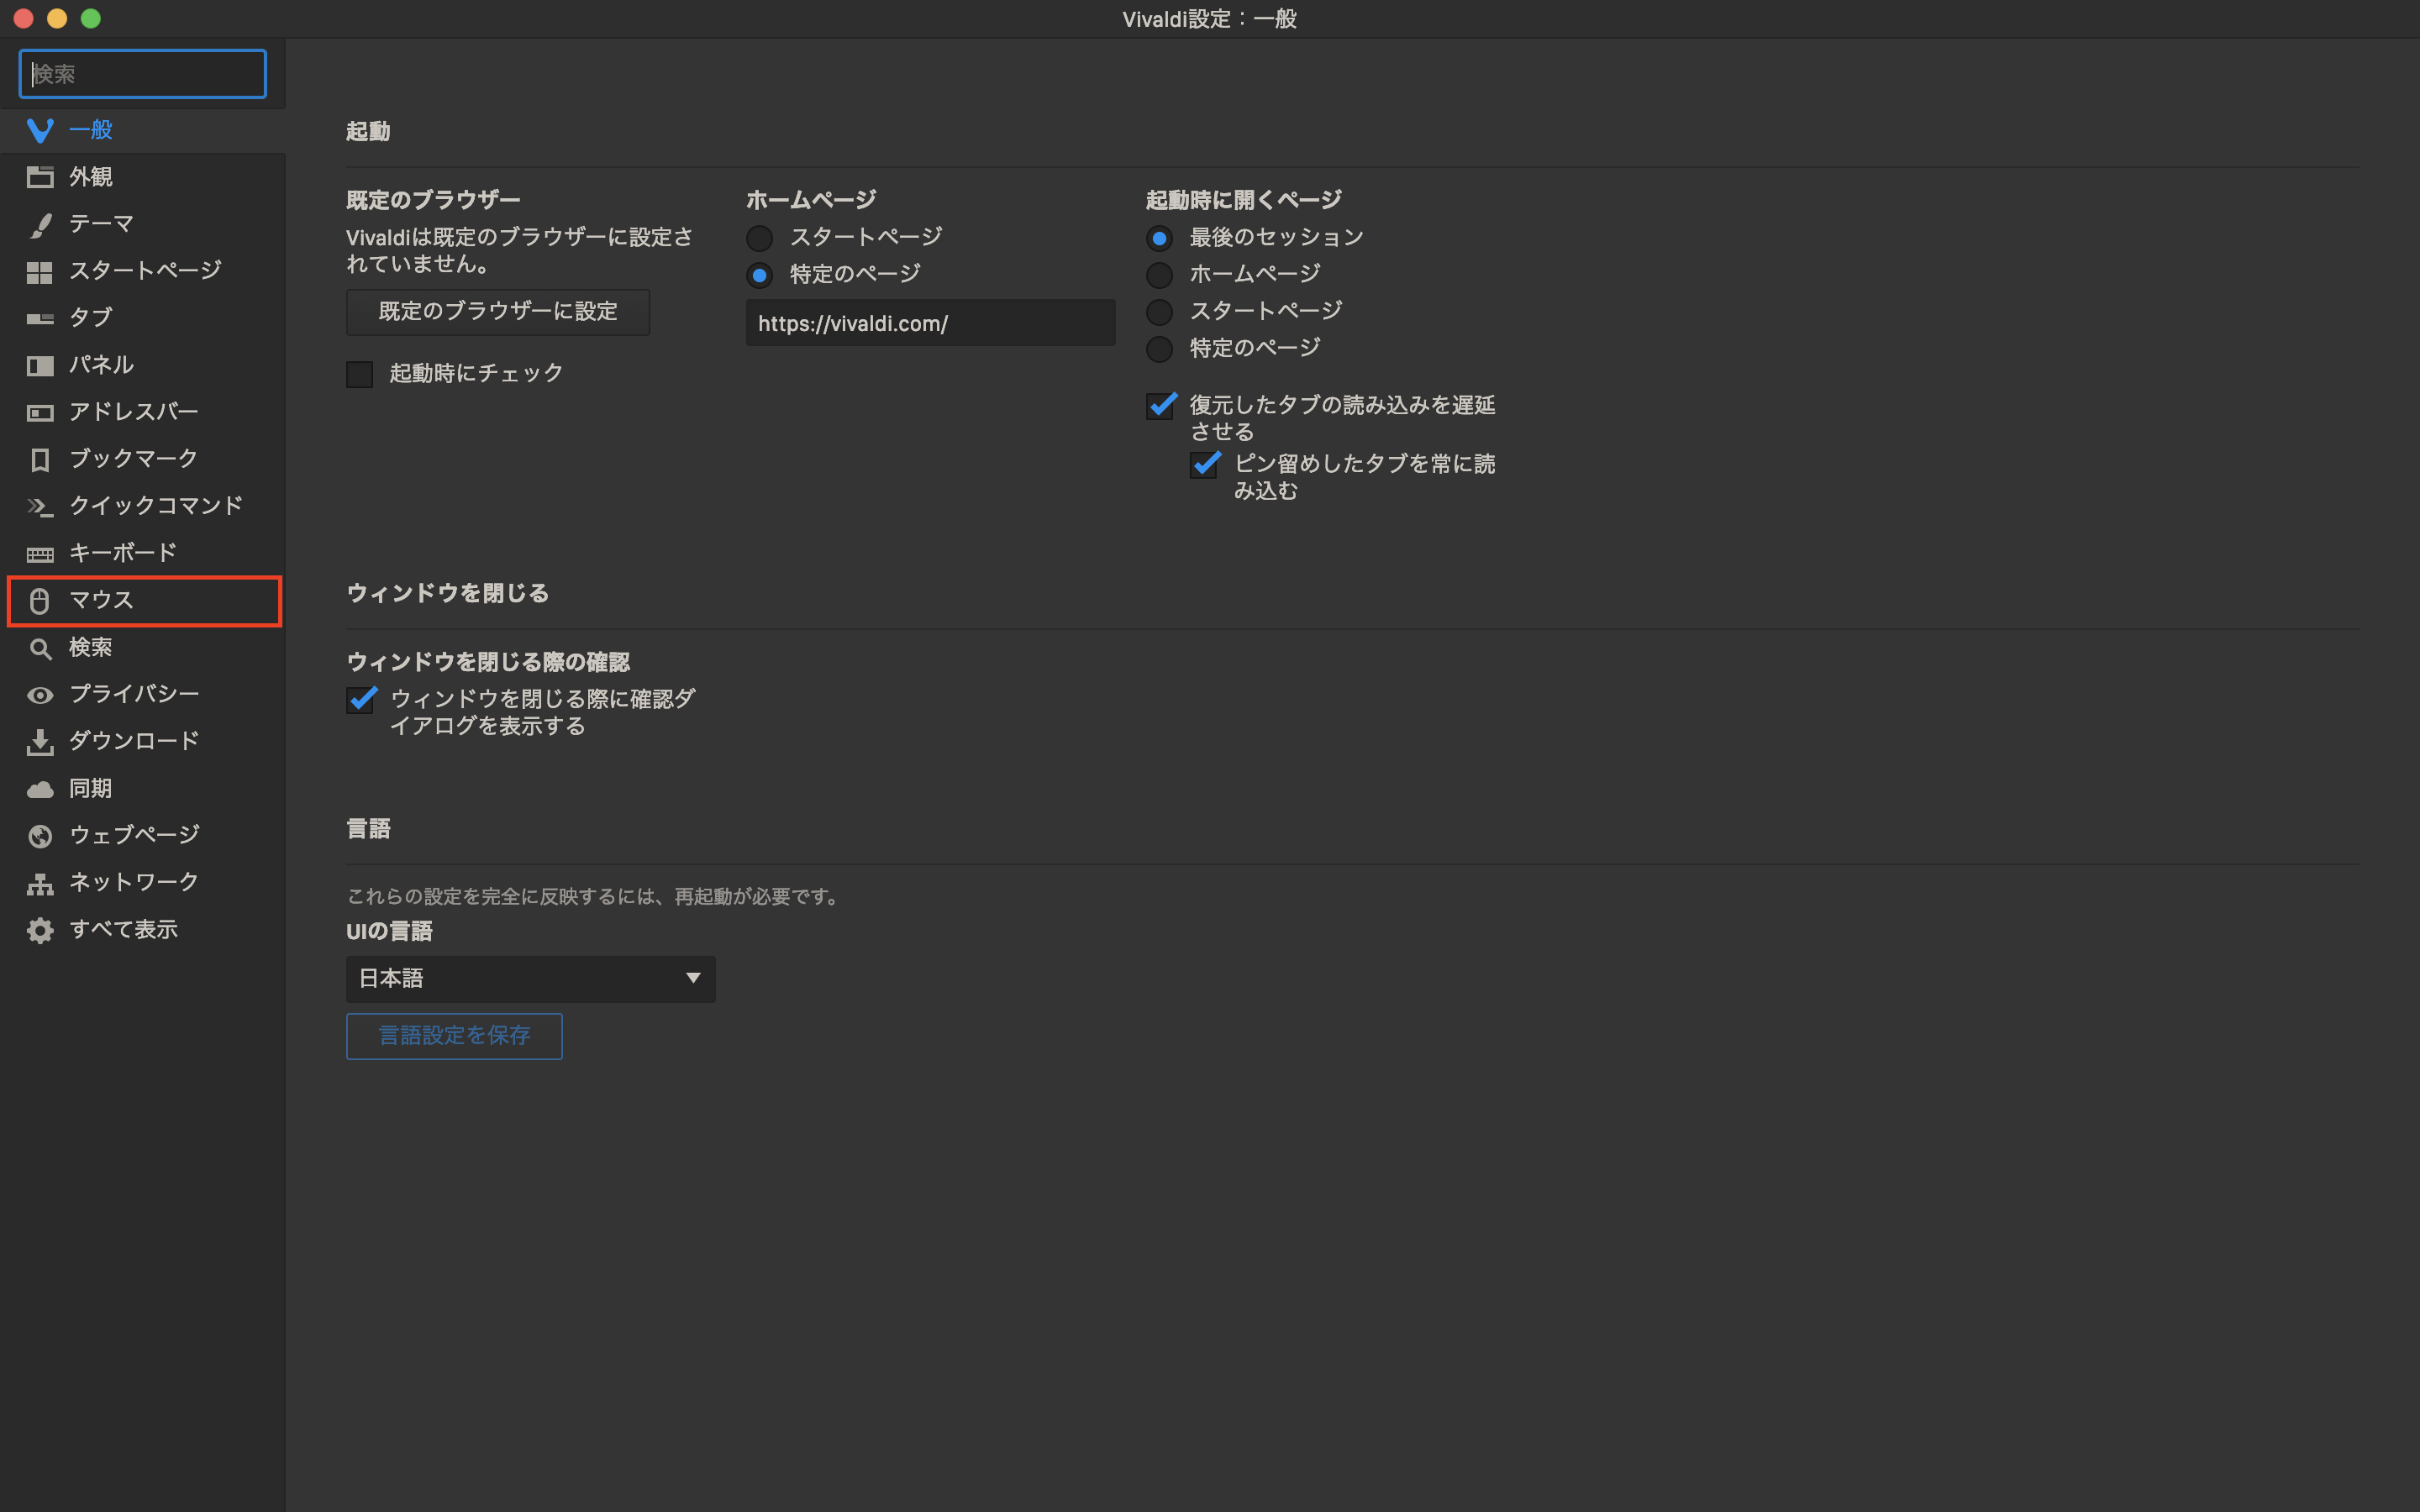The height and width of the screenshot is (1512, 2420).
Task: Open スタートページ sidebar section label
Action: [x=145, y=271]
